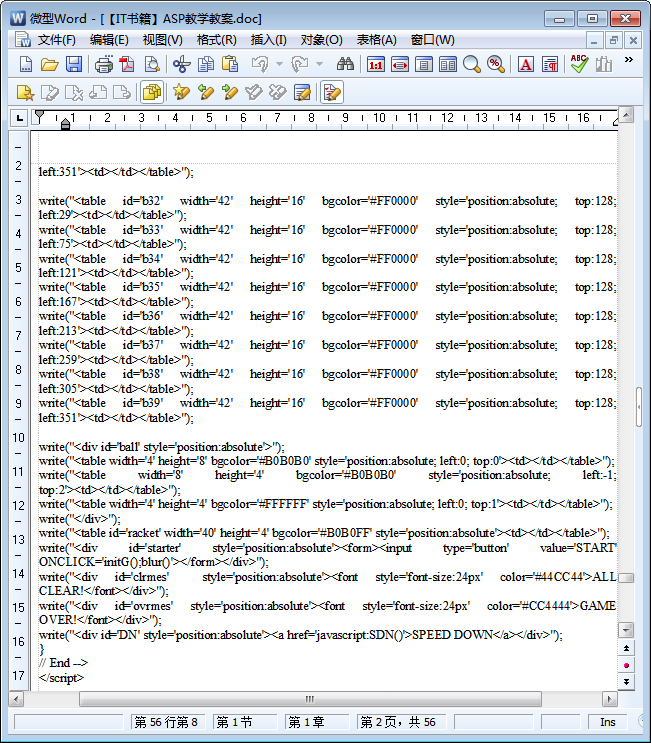Screen dimensions: 651x743
Task: Insert new comment with star note icon
Action: click(26, 92)
